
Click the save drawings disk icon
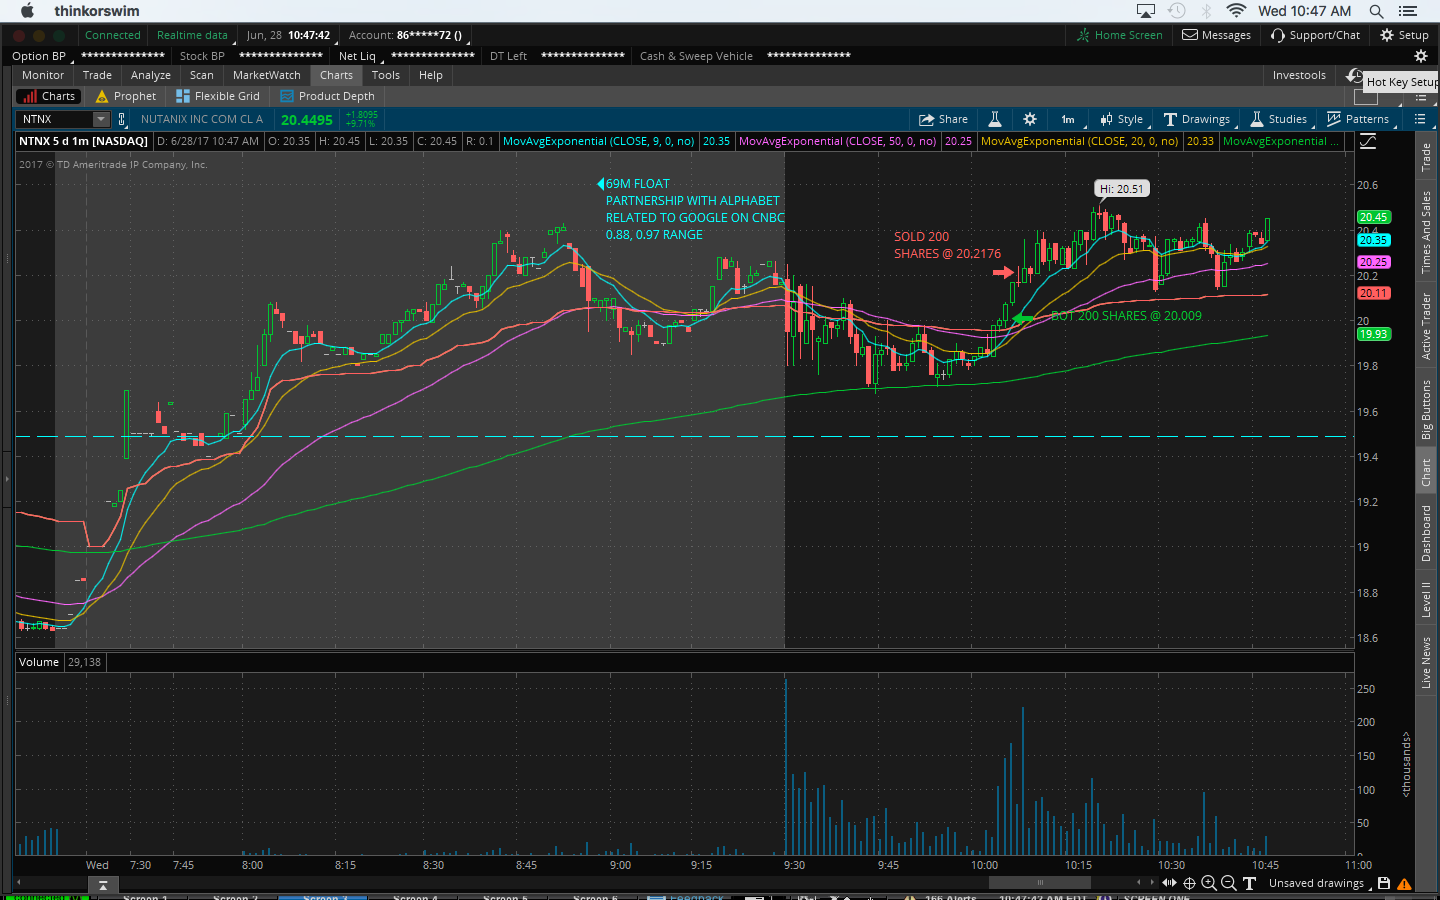point(1384,883)
